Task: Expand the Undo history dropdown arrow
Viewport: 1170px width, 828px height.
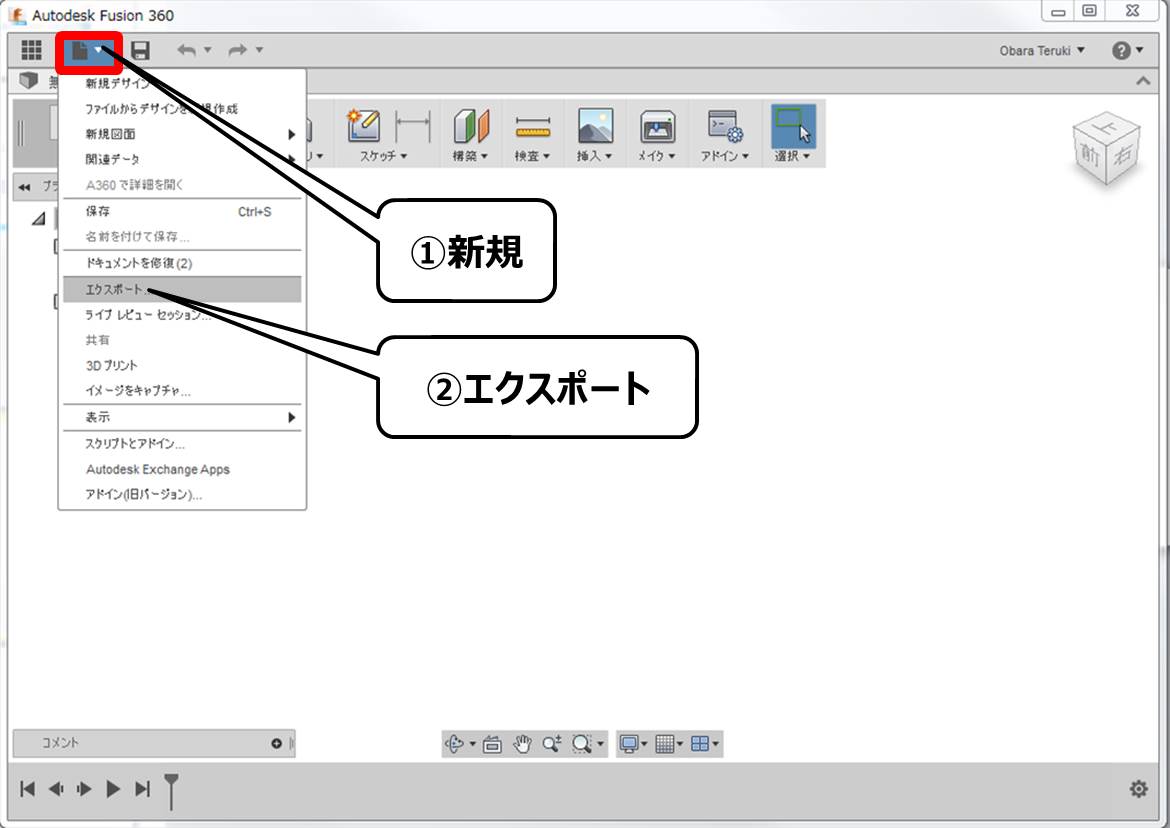Action: pos(207,50)
